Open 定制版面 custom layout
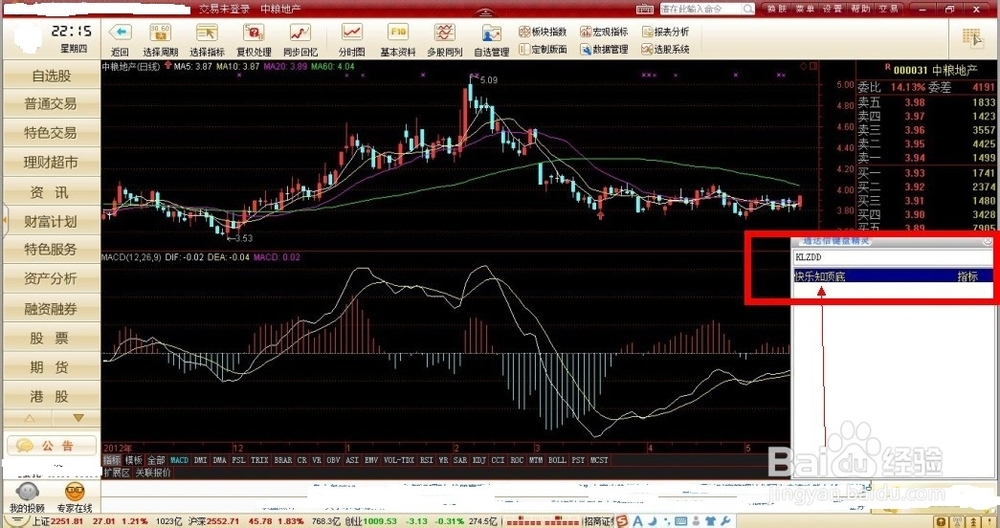The image size is (1000, 528). [543, 49]
